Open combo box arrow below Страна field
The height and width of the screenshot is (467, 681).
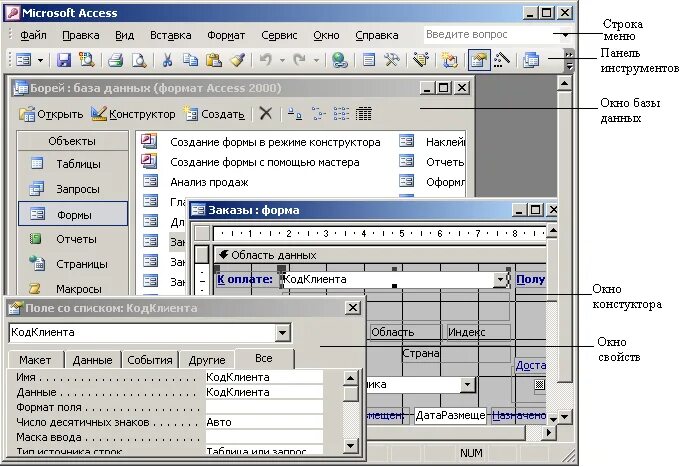[467, 384]
